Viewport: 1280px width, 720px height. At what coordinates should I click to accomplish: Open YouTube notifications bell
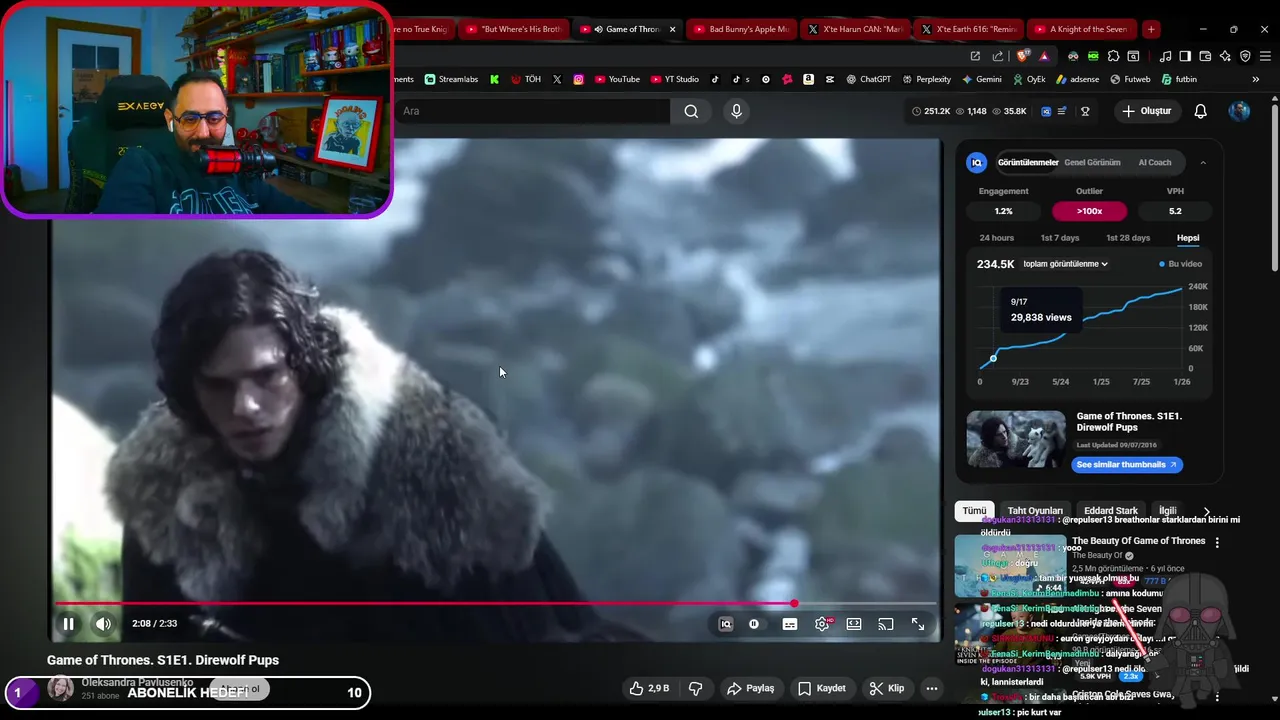click(1200, 111)
